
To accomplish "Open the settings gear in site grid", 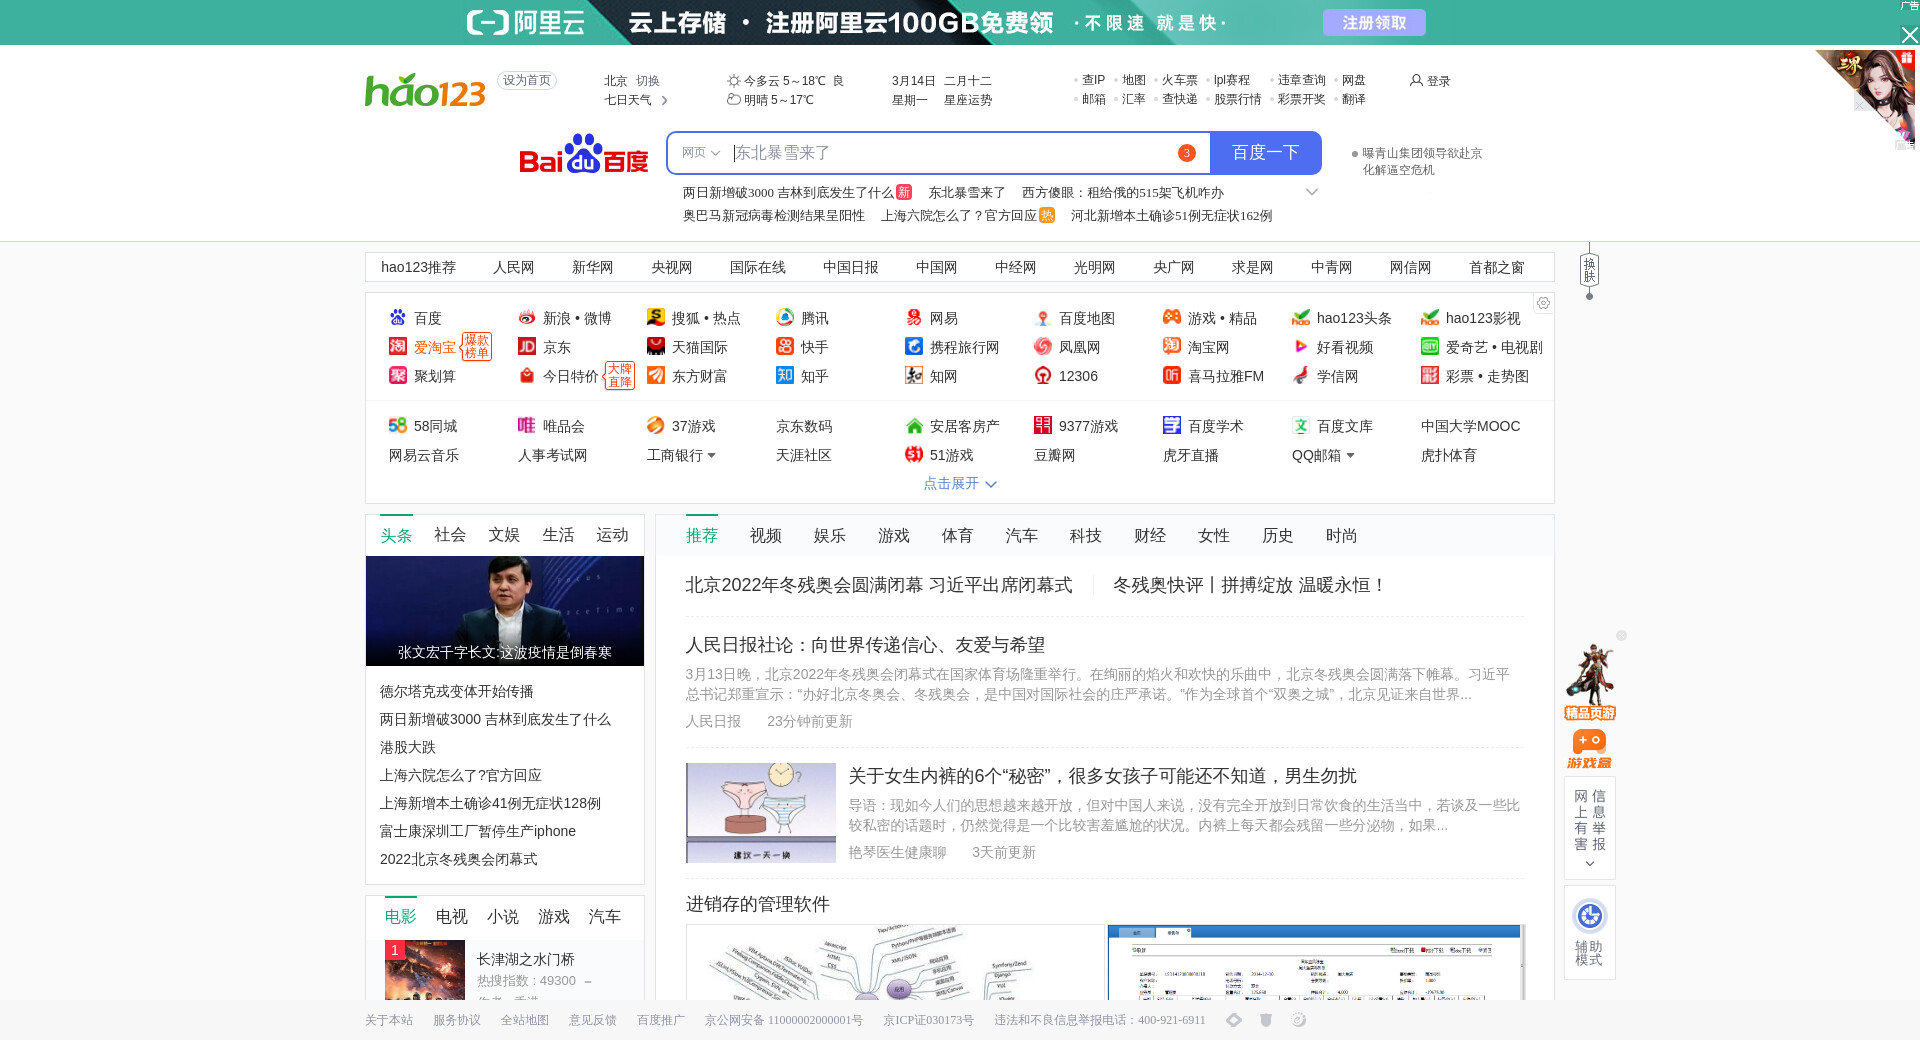I will 1543,303.
